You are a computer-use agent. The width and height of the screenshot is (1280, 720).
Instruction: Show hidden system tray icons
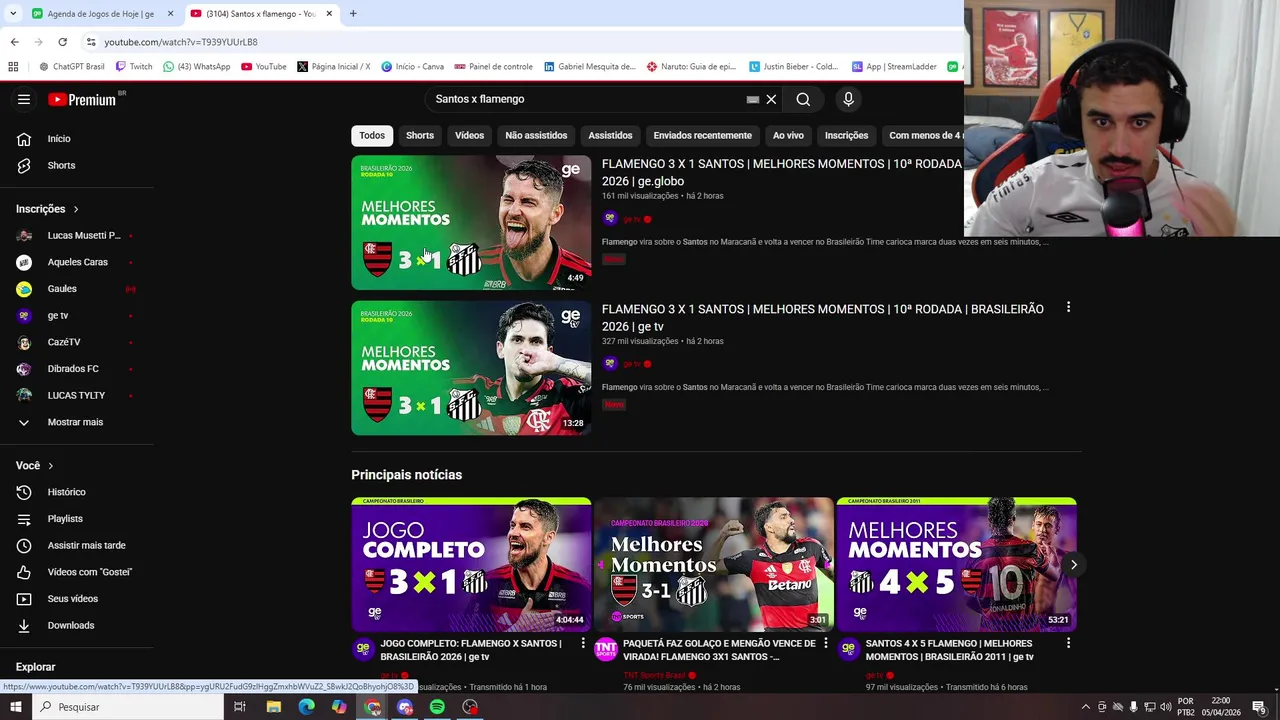[x=1086, y=707]
